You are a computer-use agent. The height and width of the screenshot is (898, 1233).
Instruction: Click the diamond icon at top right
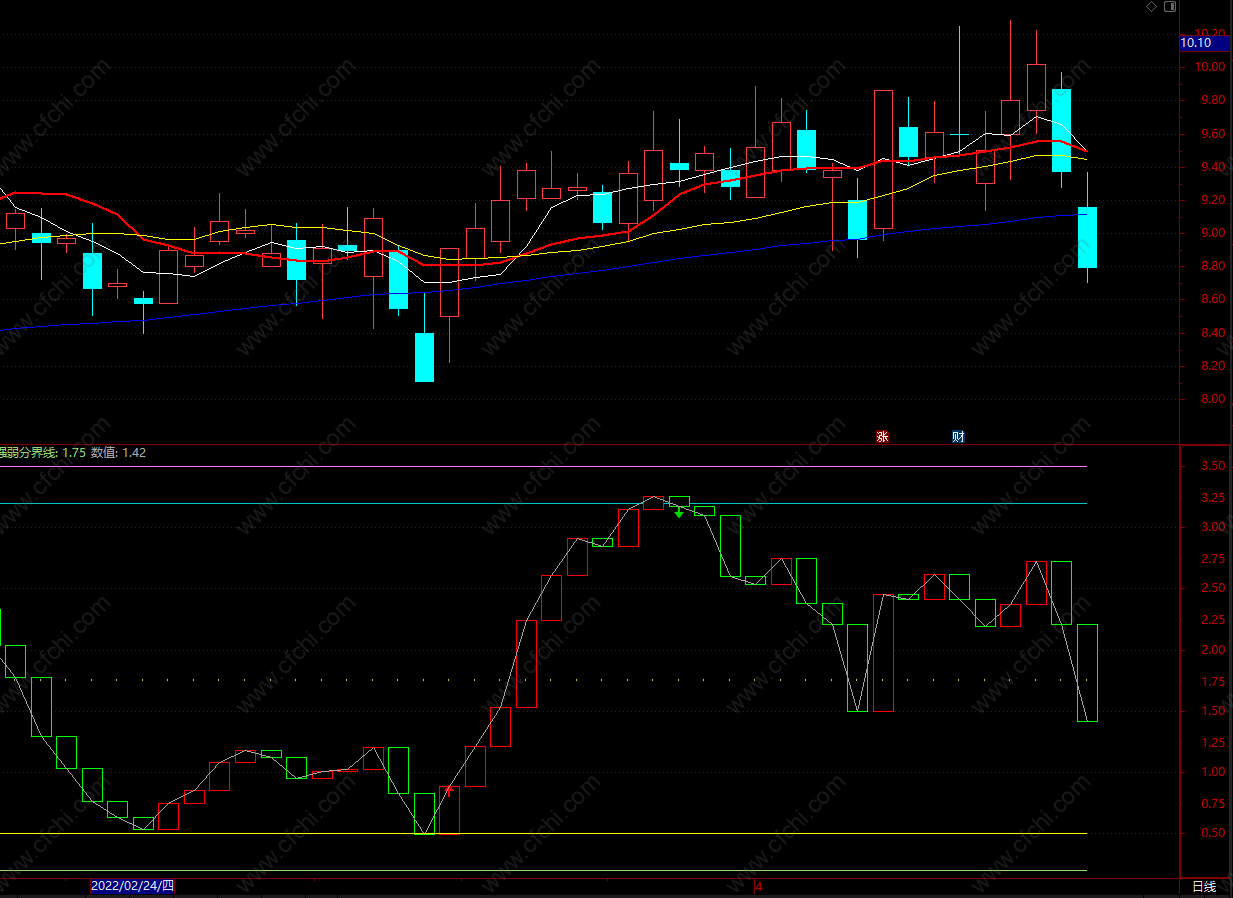pyautogui.click(x=1151, y=6)
